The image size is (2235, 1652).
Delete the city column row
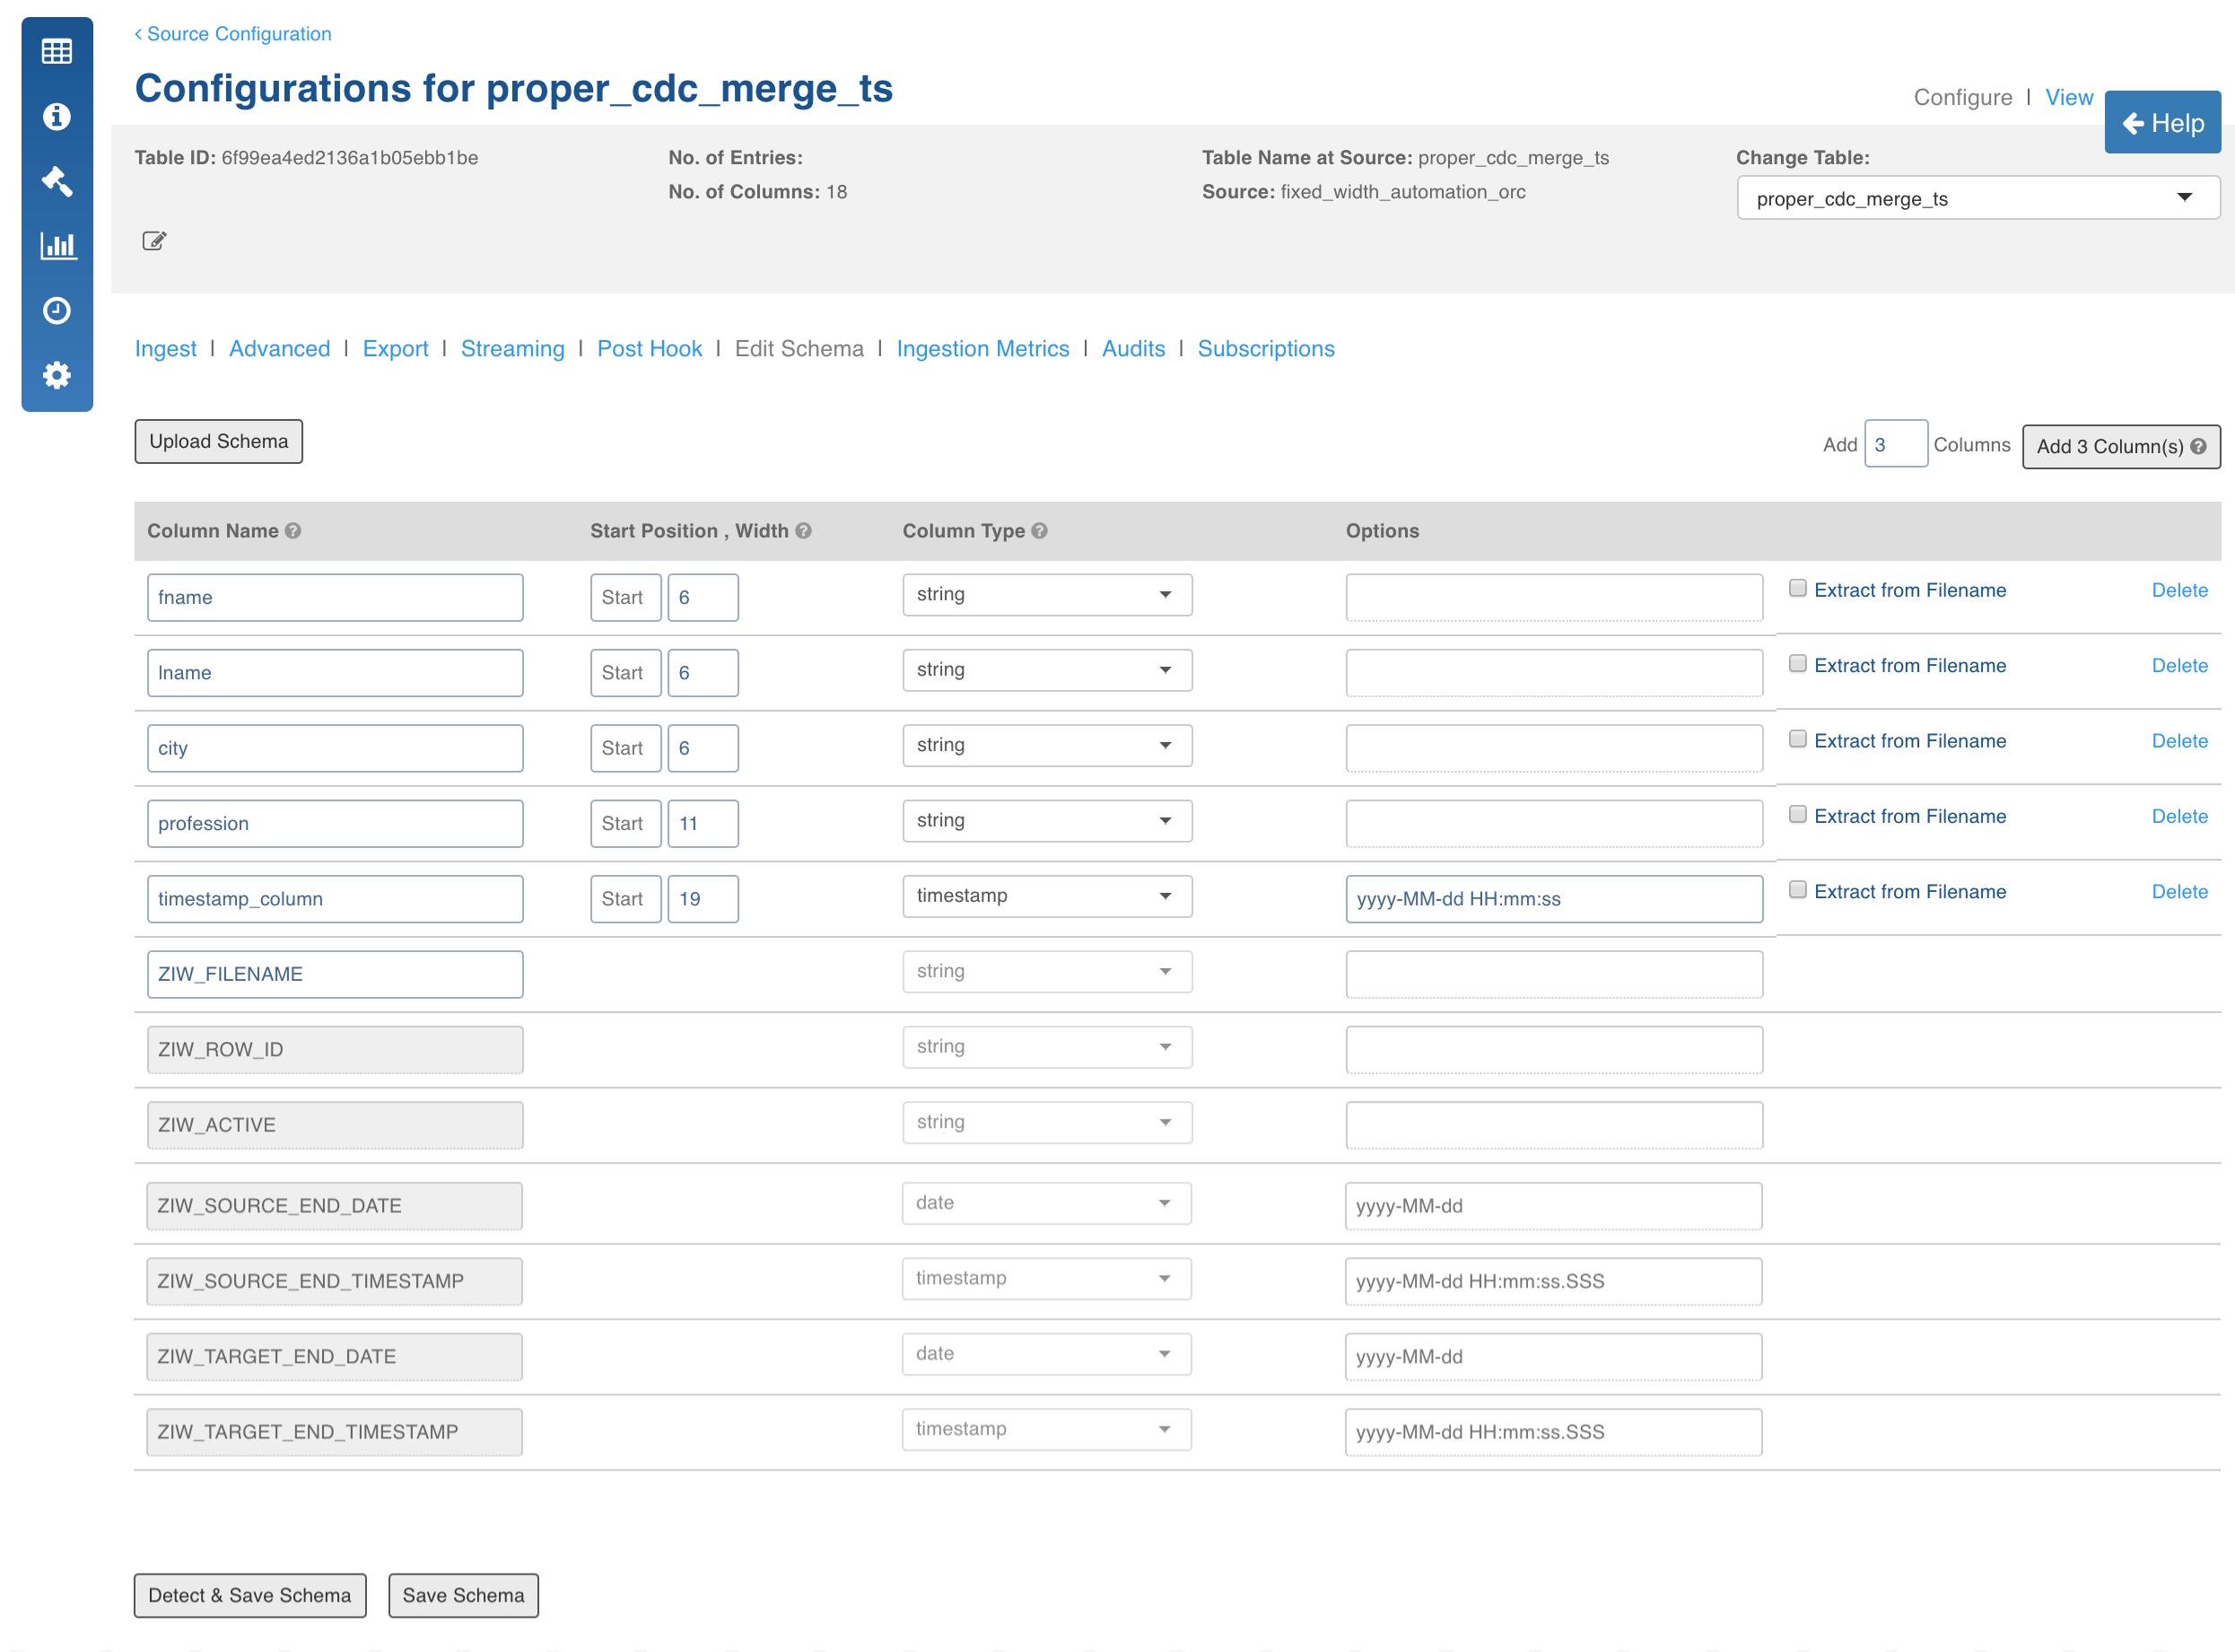(2179, 741)
